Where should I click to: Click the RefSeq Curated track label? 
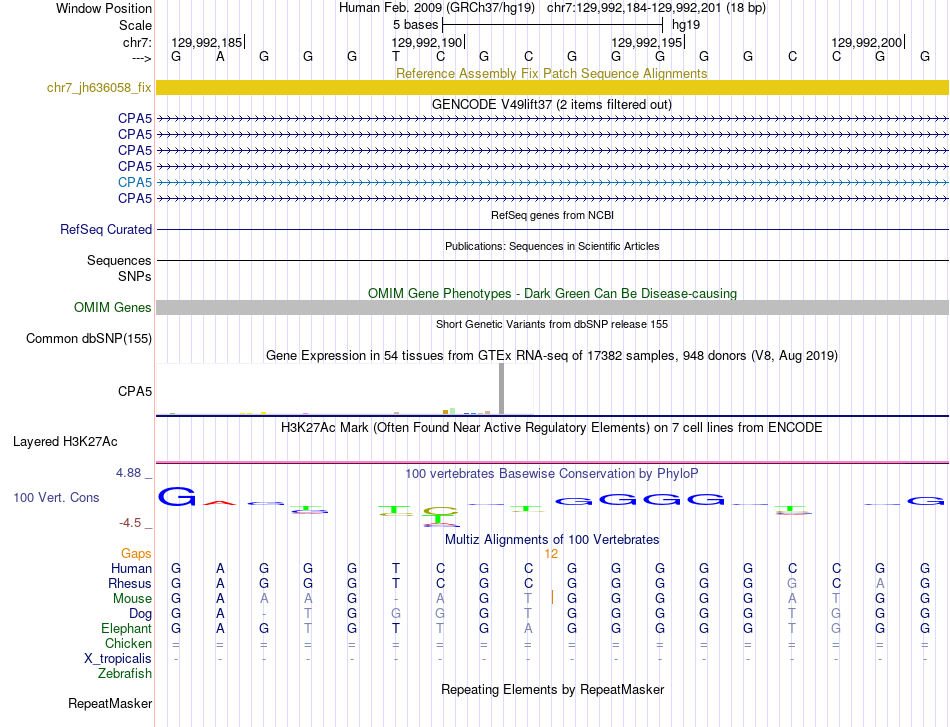(x=106, y=230)
